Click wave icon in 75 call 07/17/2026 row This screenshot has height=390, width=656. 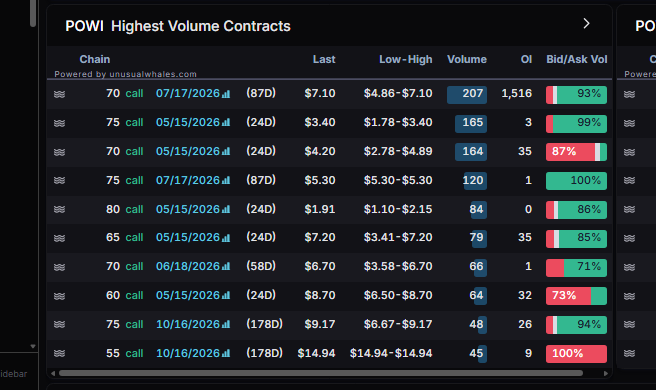click(59, 180)
